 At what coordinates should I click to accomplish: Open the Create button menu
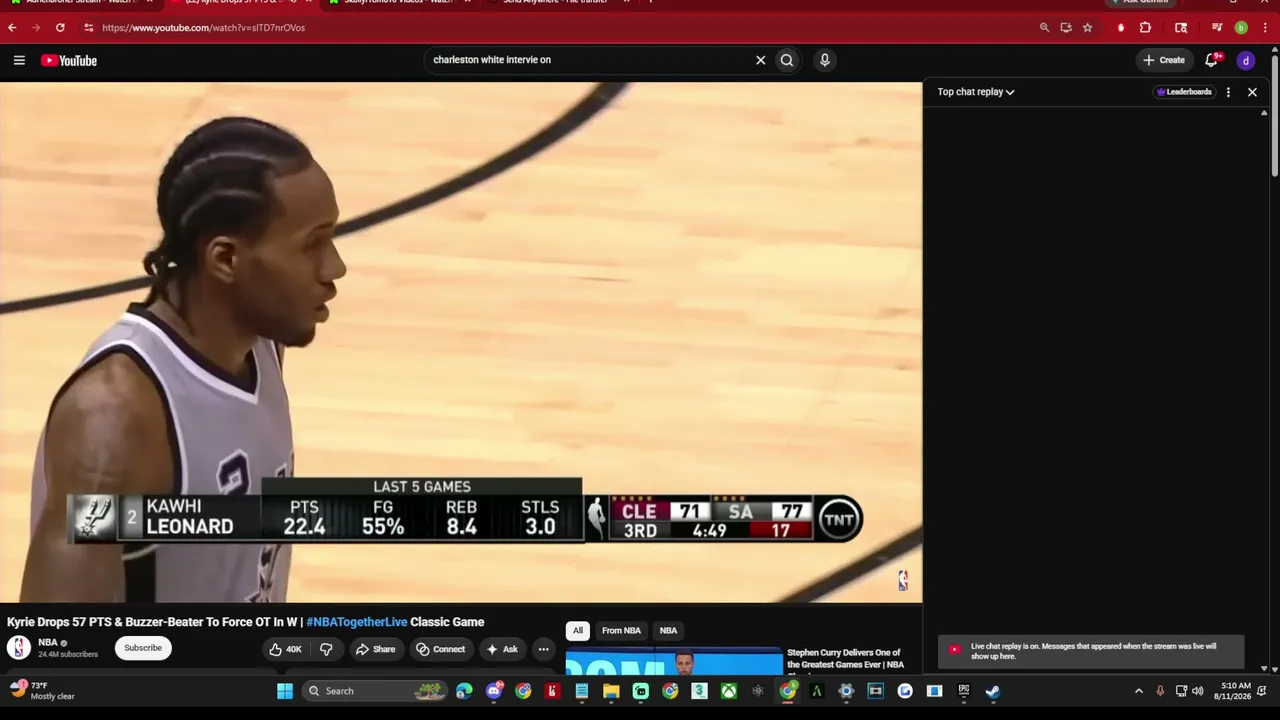(x=1164, y=60)
